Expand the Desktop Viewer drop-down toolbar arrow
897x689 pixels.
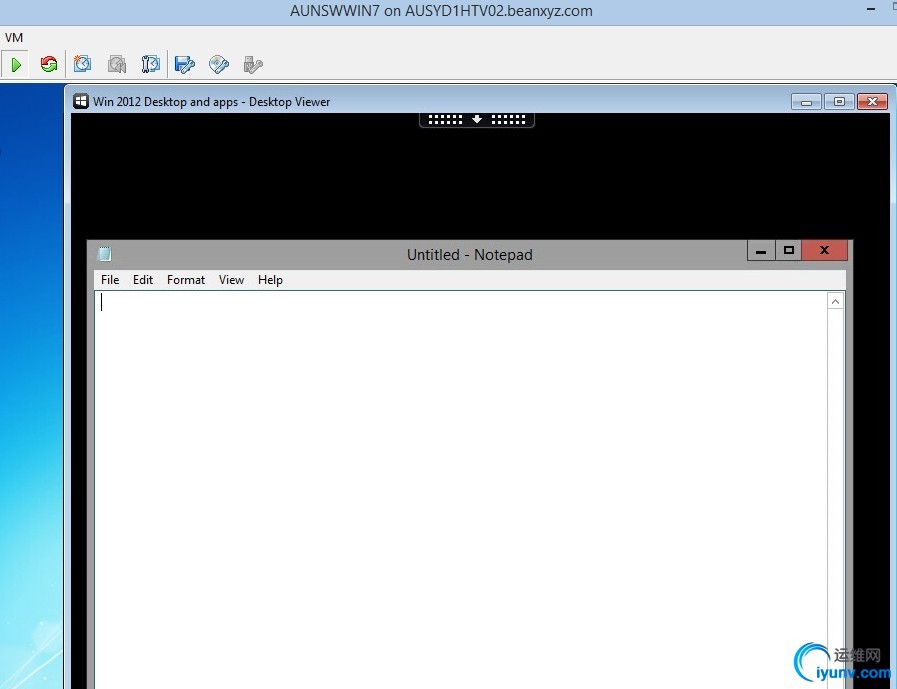(x=477, y=119)
